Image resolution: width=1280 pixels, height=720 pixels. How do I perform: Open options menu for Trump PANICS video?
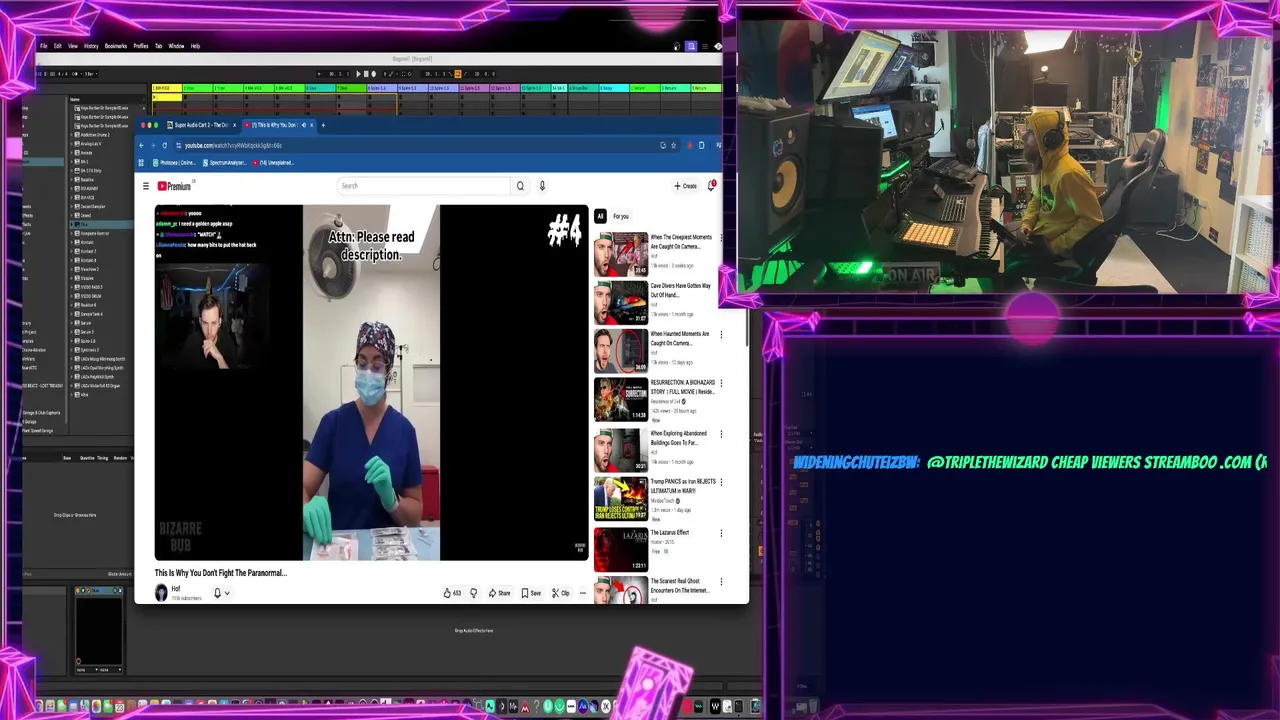tap(721, 482)
